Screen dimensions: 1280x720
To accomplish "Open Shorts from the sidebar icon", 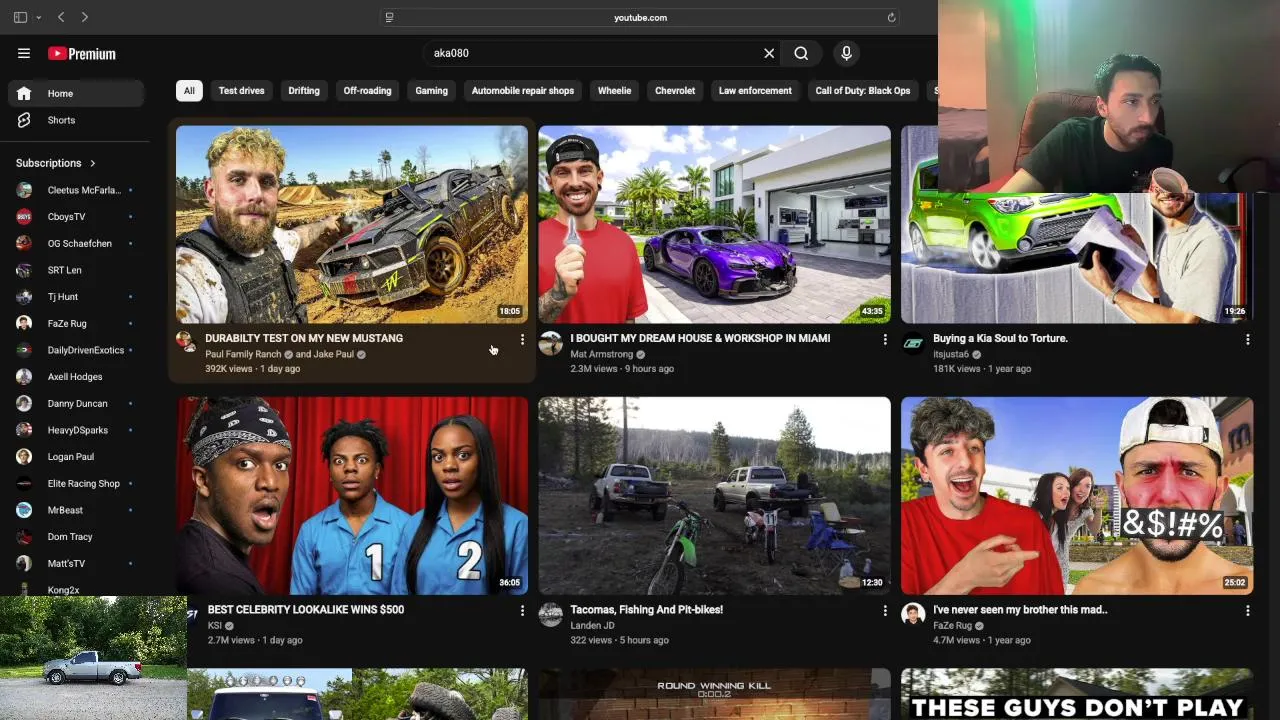I will coord(24,120).
